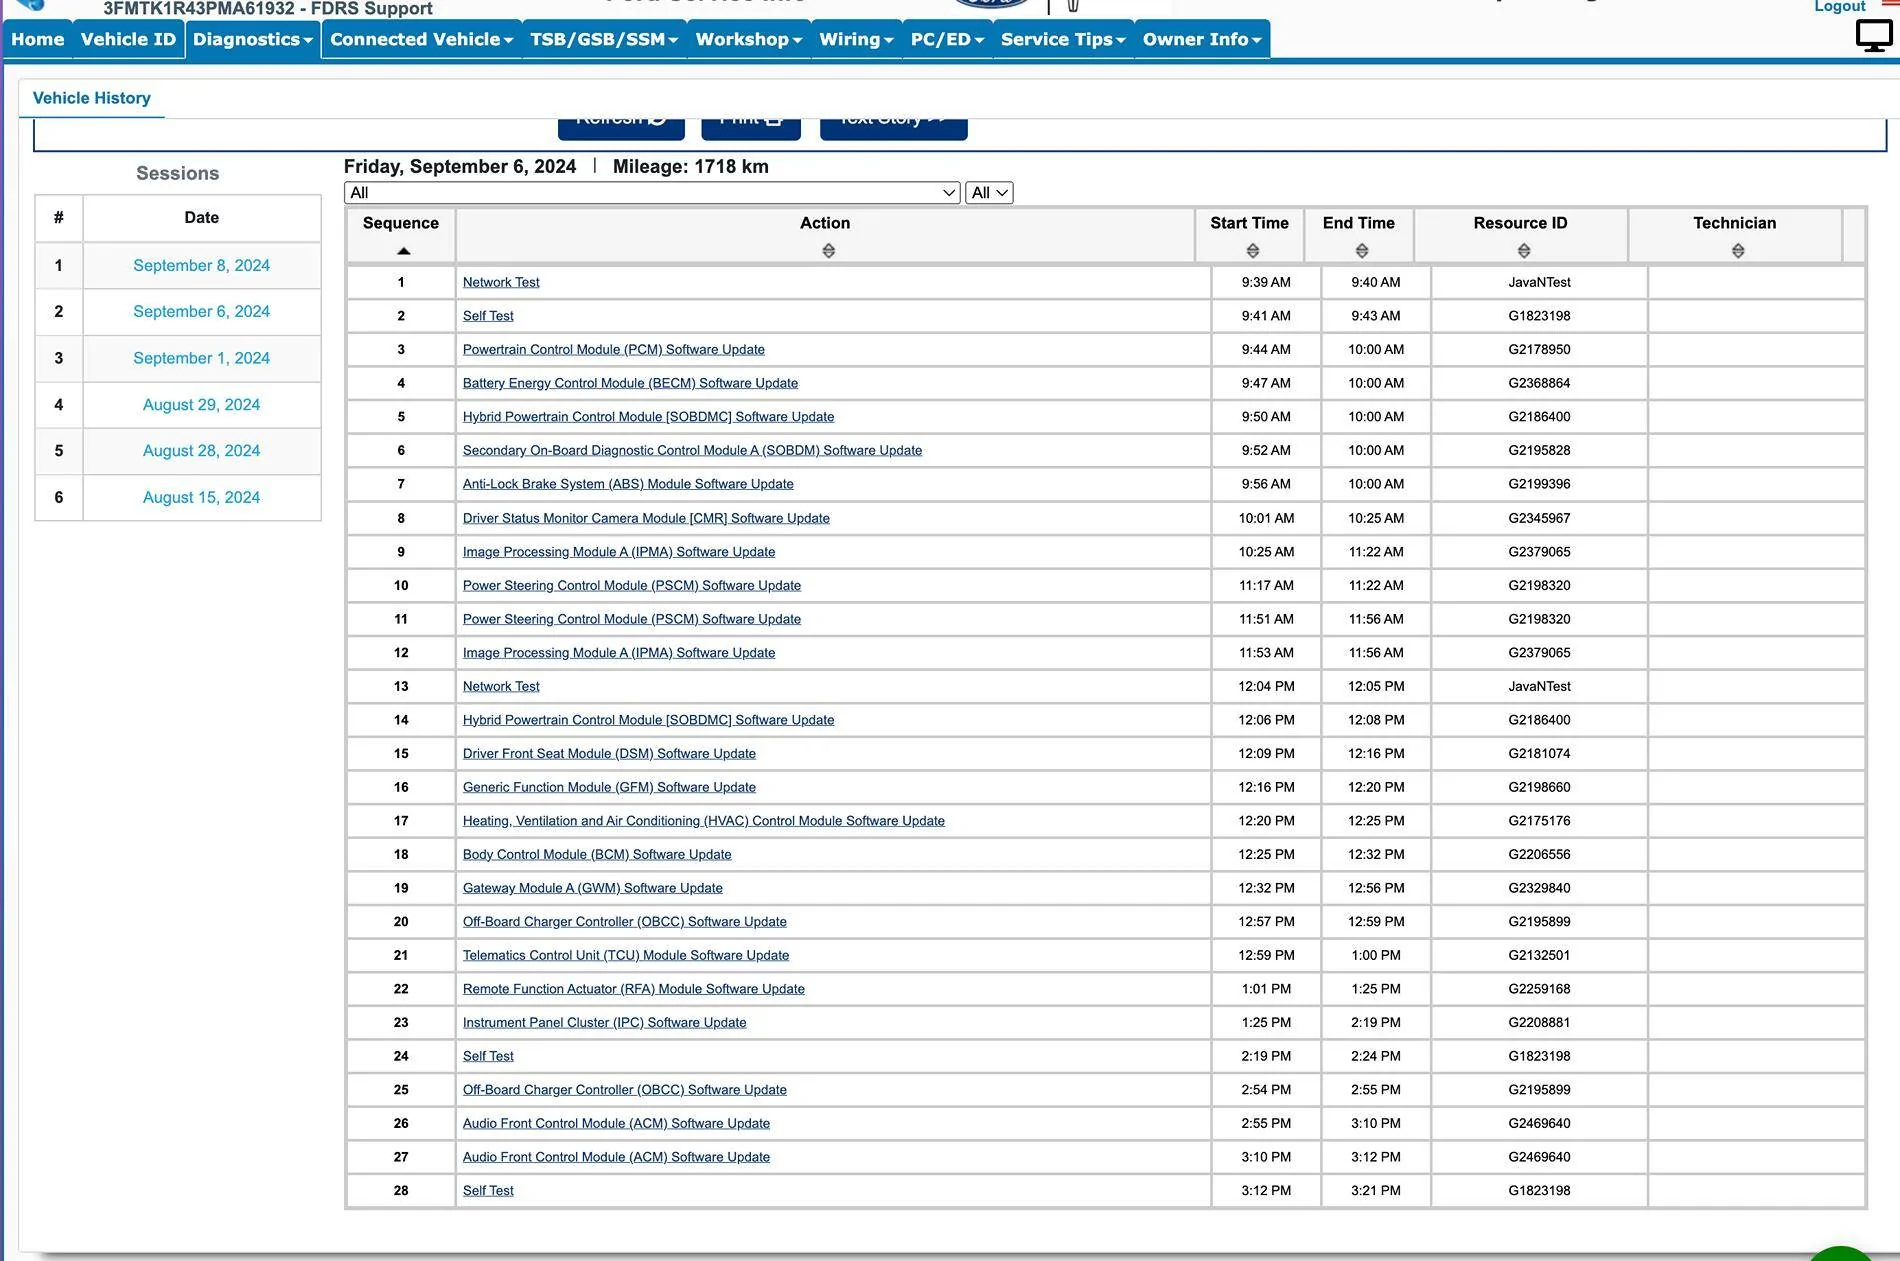1900x1261 pixels.
Task: Open Remote Function Actuator (RFA) Module update
Action: pyautogui.click(x=634, y=989)
